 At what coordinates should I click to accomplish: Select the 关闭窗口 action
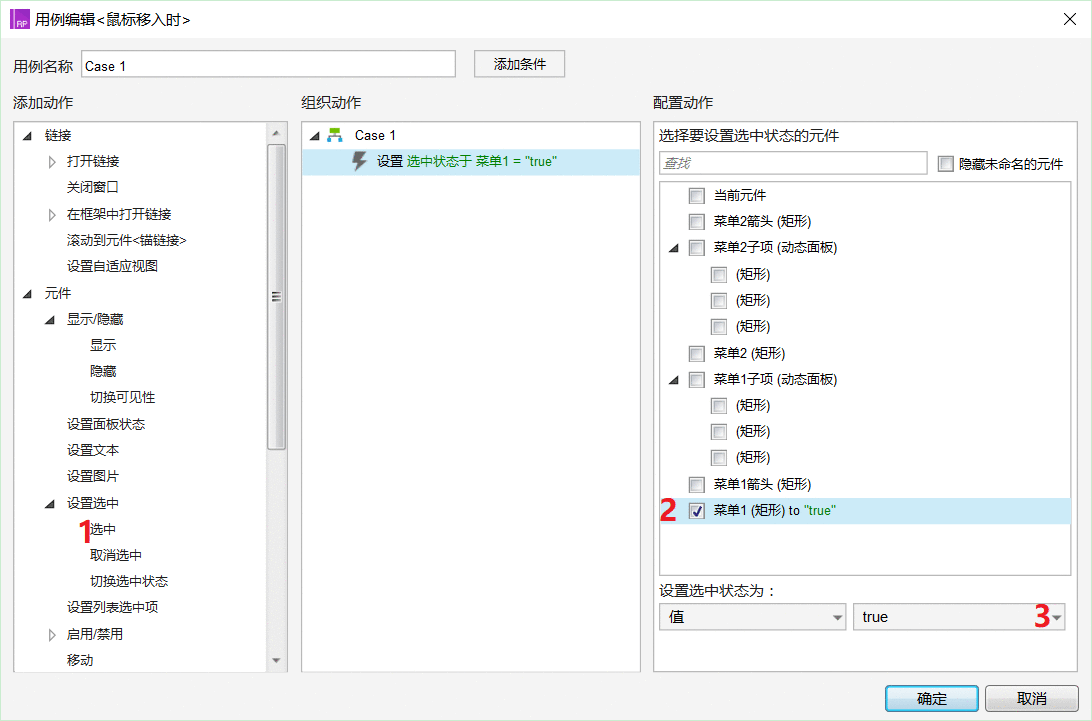point(93,187)
